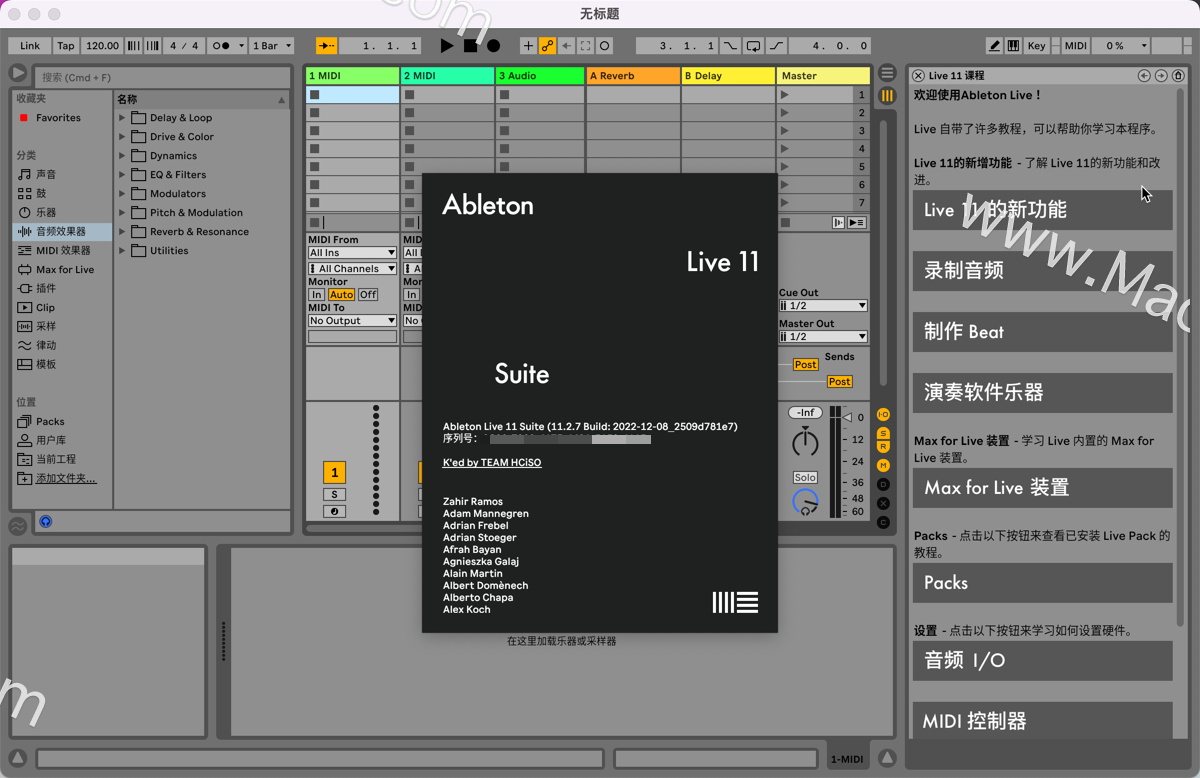Click the Stop transport button
Viewport: 1200px width, 778px height.
(470, 46)
